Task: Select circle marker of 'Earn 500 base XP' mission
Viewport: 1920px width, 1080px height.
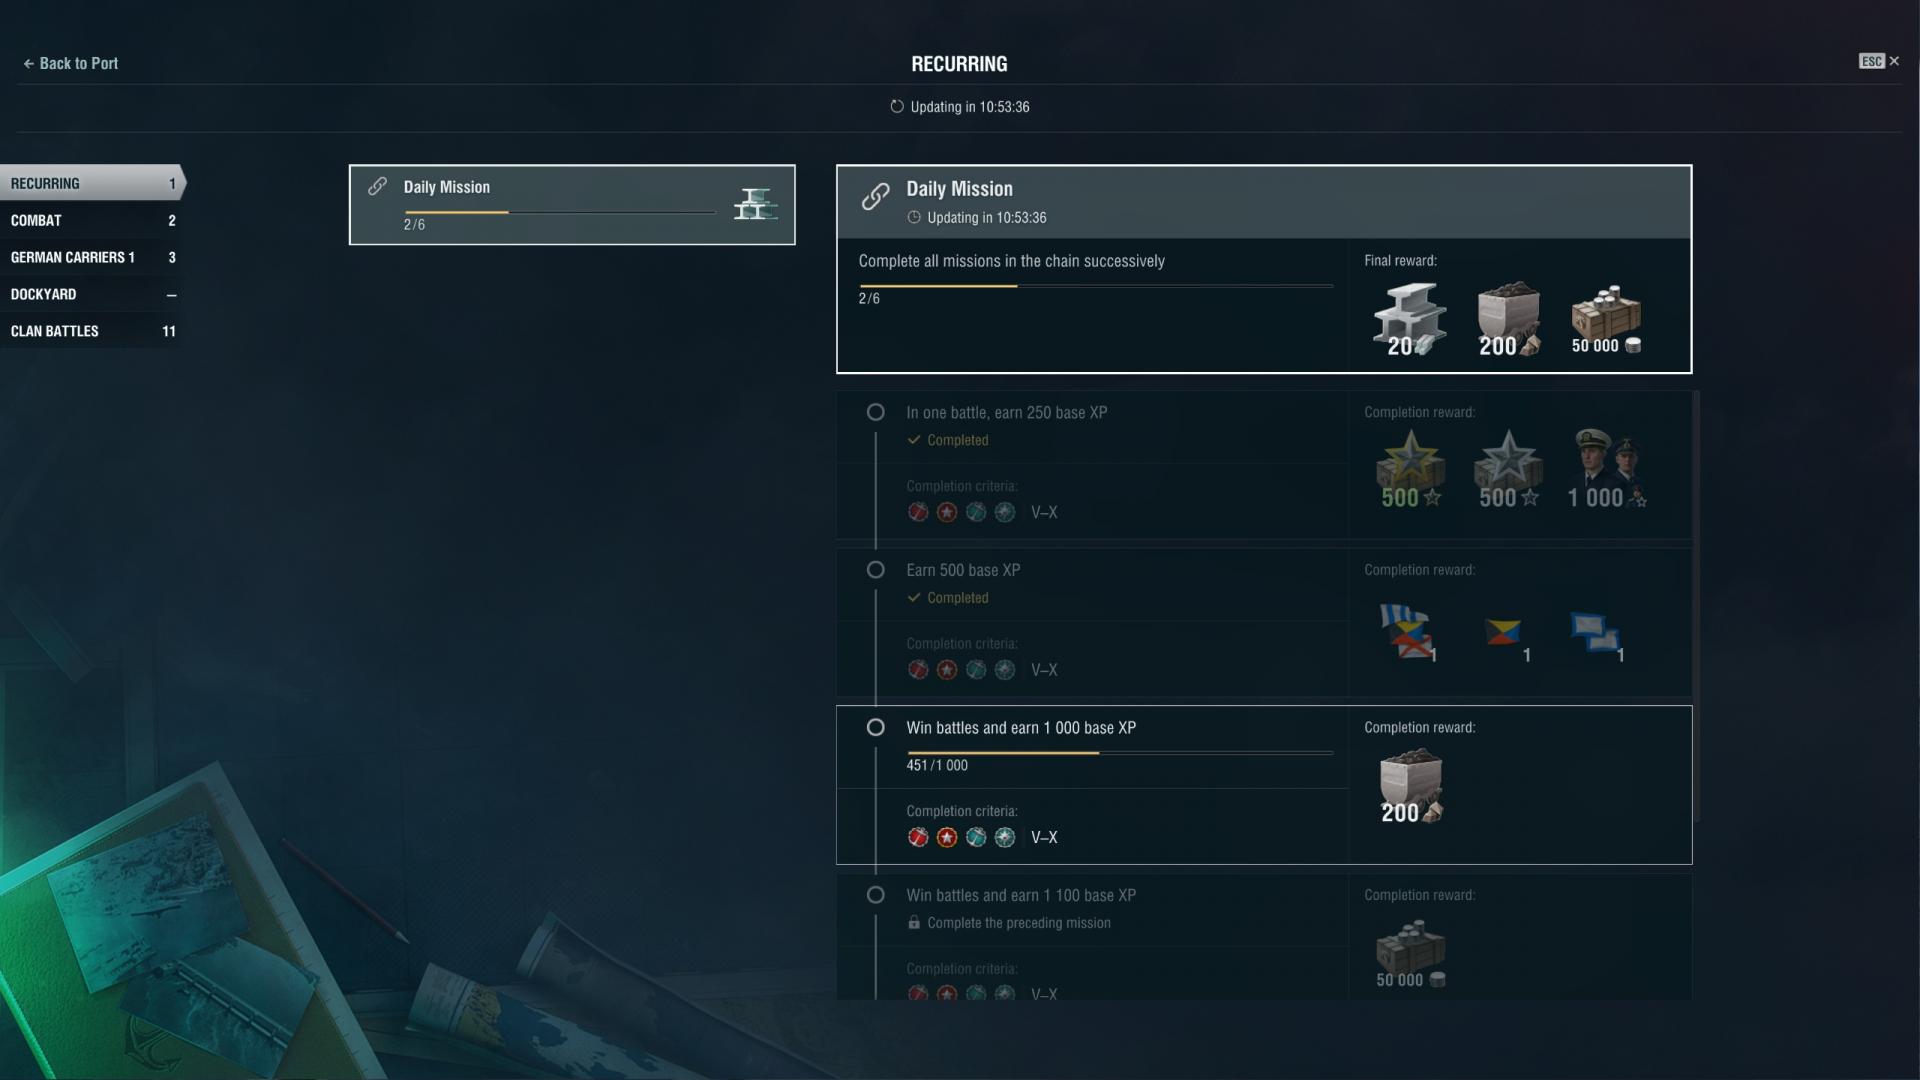Action: point(875,570)
